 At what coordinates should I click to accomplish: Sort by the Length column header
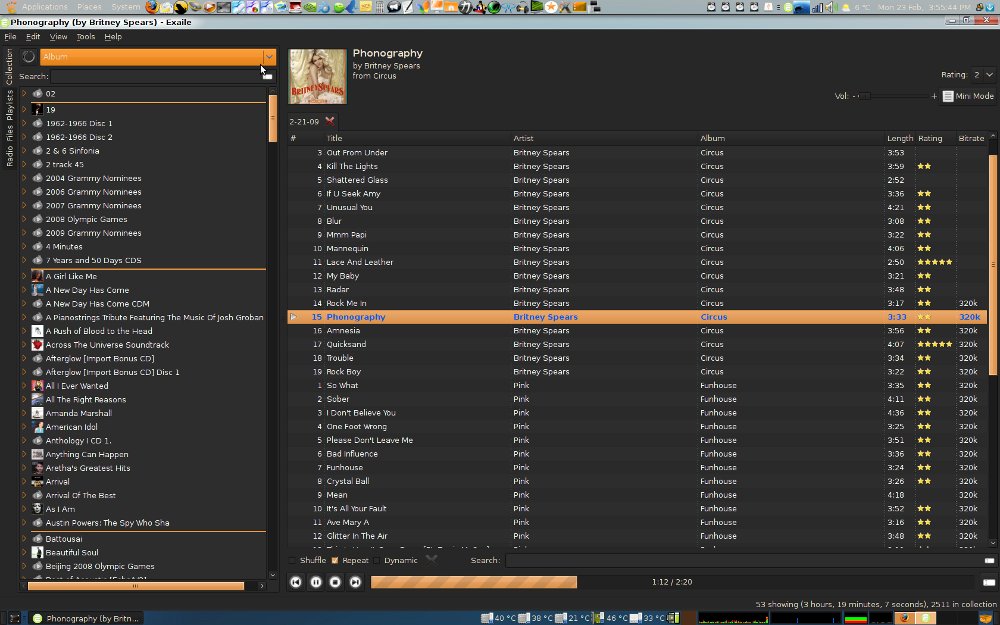tap(900, 138)
